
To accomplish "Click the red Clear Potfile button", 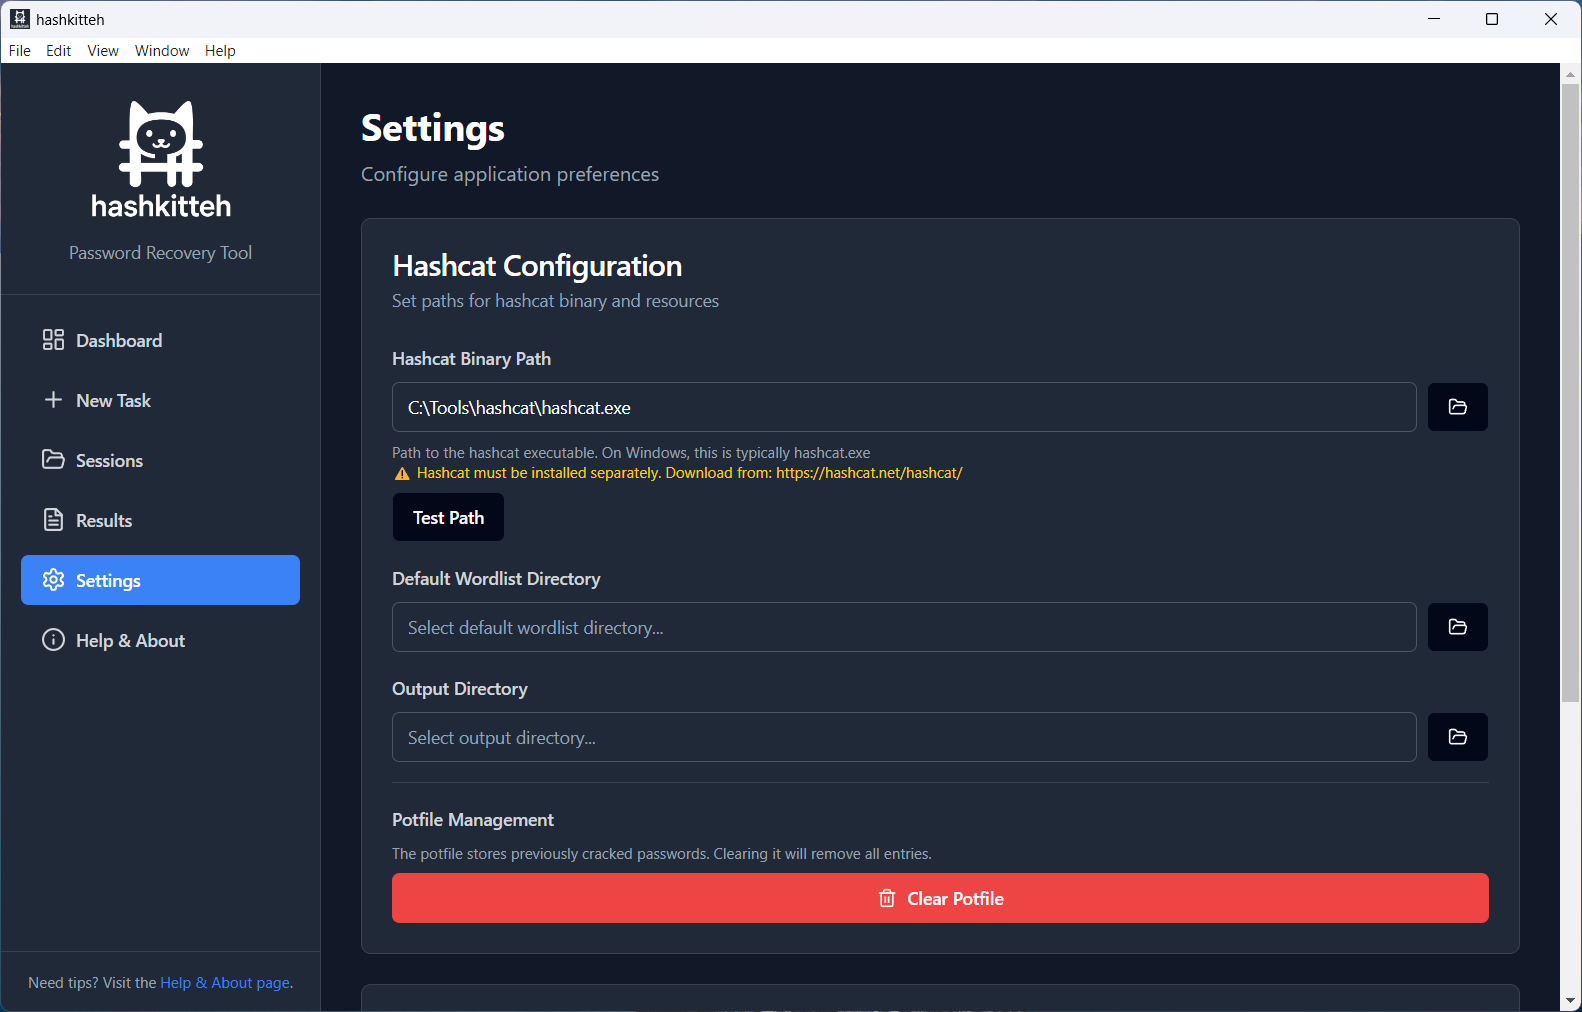I will 940,898.
